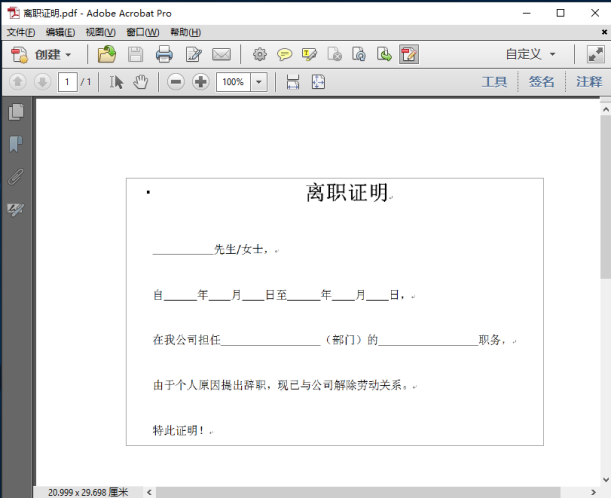Click the page size 20.999 x 29.698 厘米 label
The height and width of the screenshot is (498, 611).
88,493
